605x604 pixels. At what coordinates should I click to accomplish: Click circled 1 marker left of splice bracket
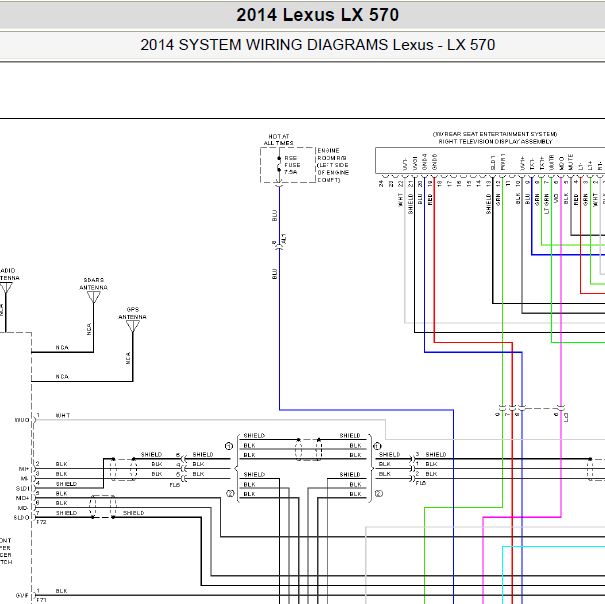[229, 447]
